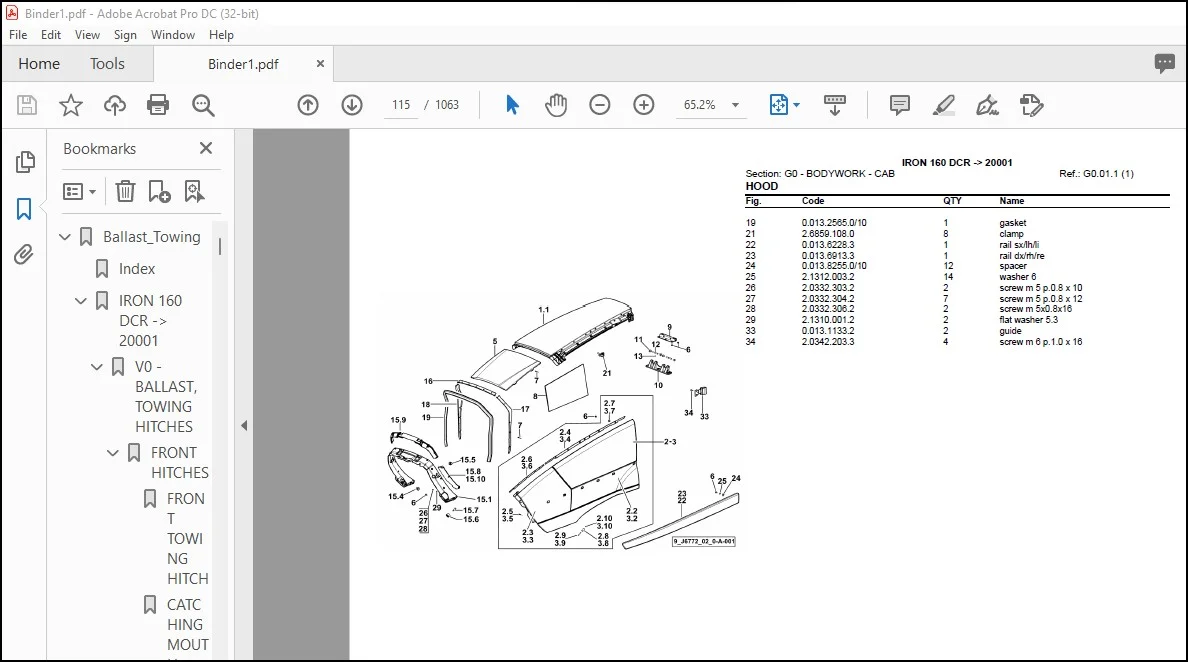
Task: Open the Attachments paperclip panel
Action: [x=24, y=254]
